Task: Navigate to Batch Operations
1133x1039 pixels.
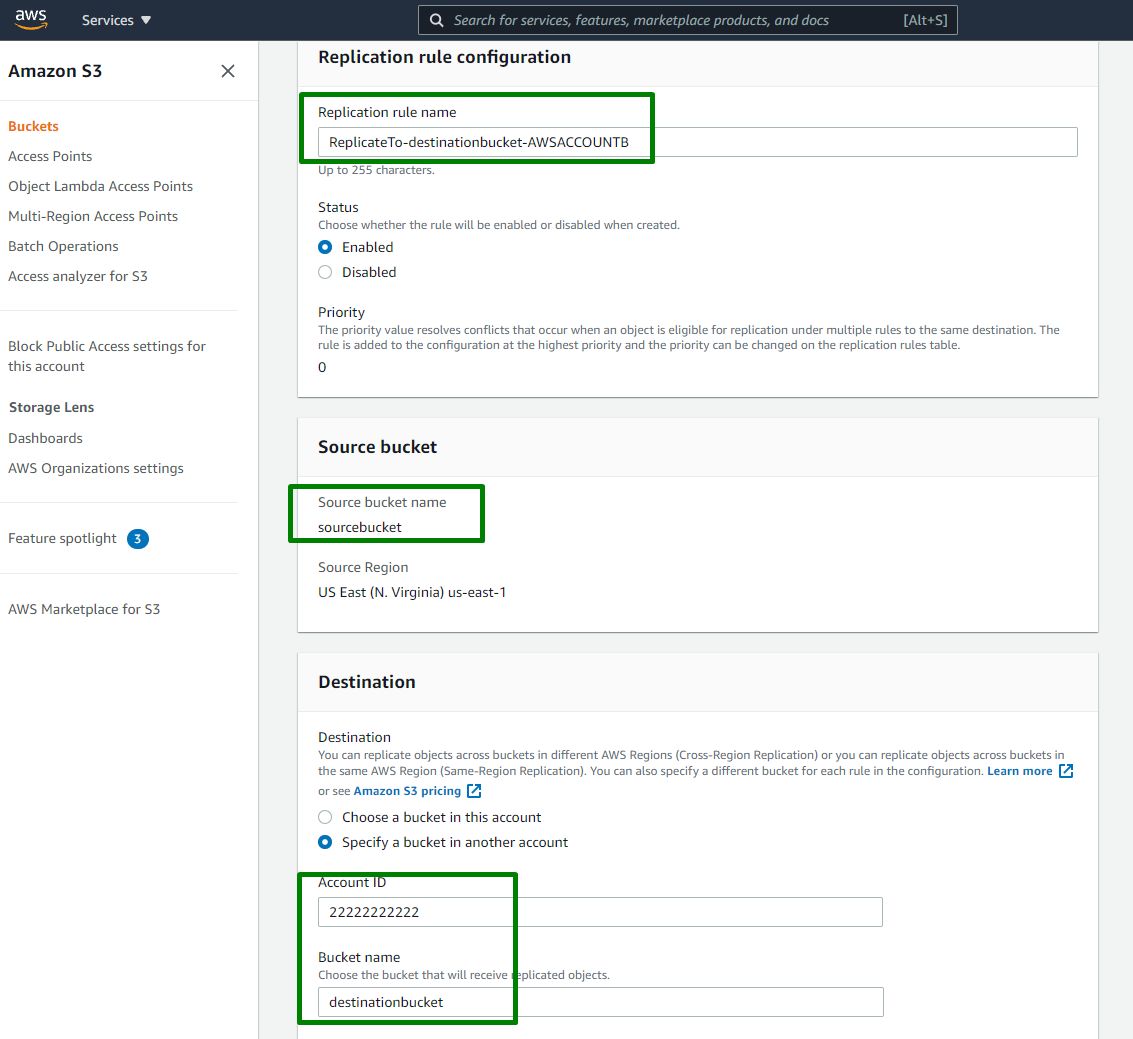Action: click(62, 245)
